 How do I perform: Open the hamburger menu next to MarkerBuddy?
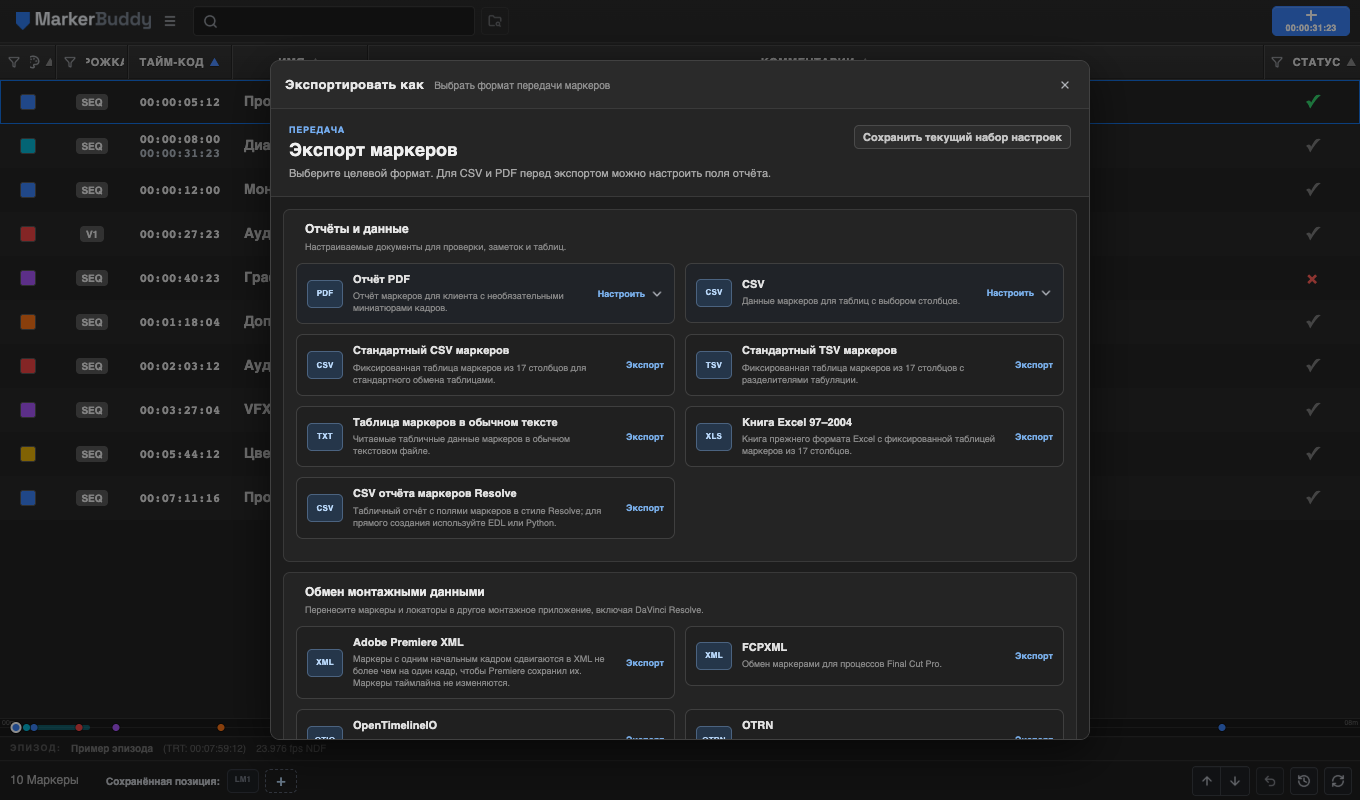click(170, 20)
